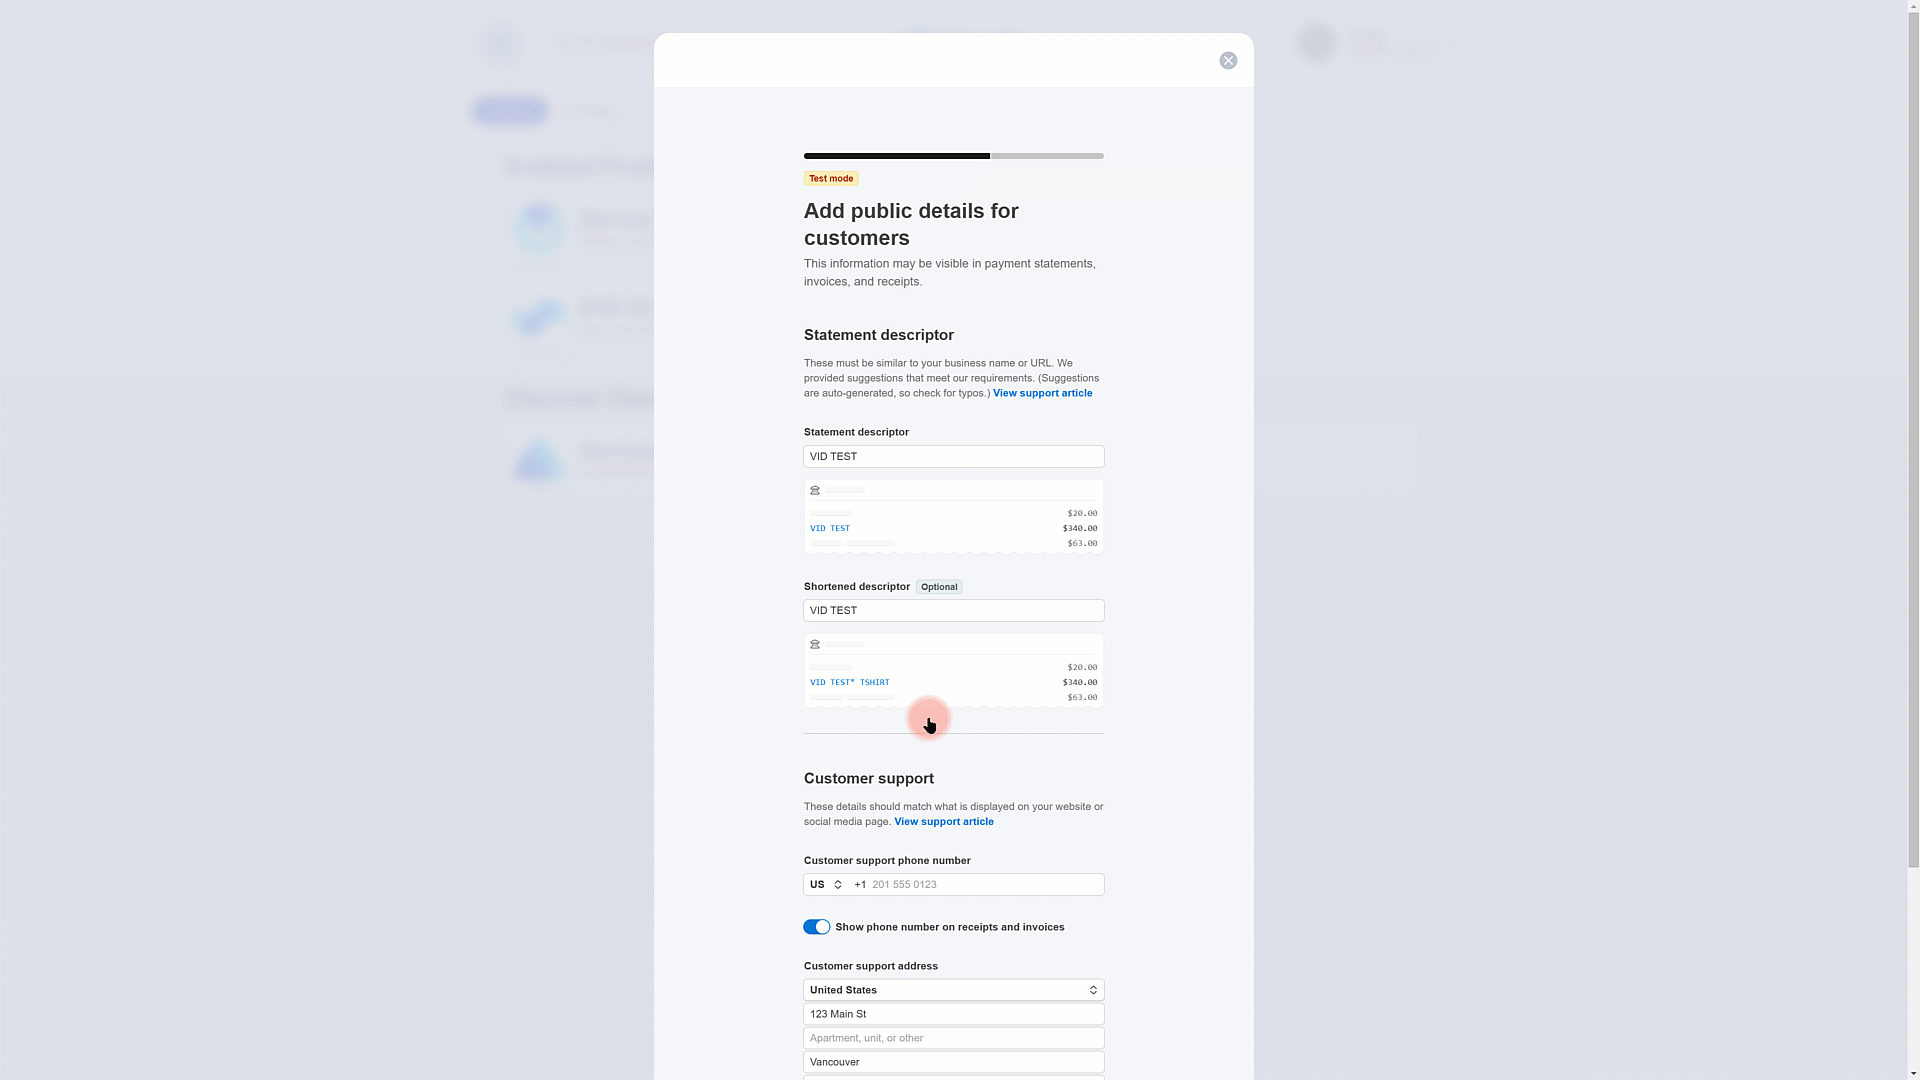Focus the Statement descriptor text field
The height and width of the screenshot is (1080, 1920).
click(953, 457)
